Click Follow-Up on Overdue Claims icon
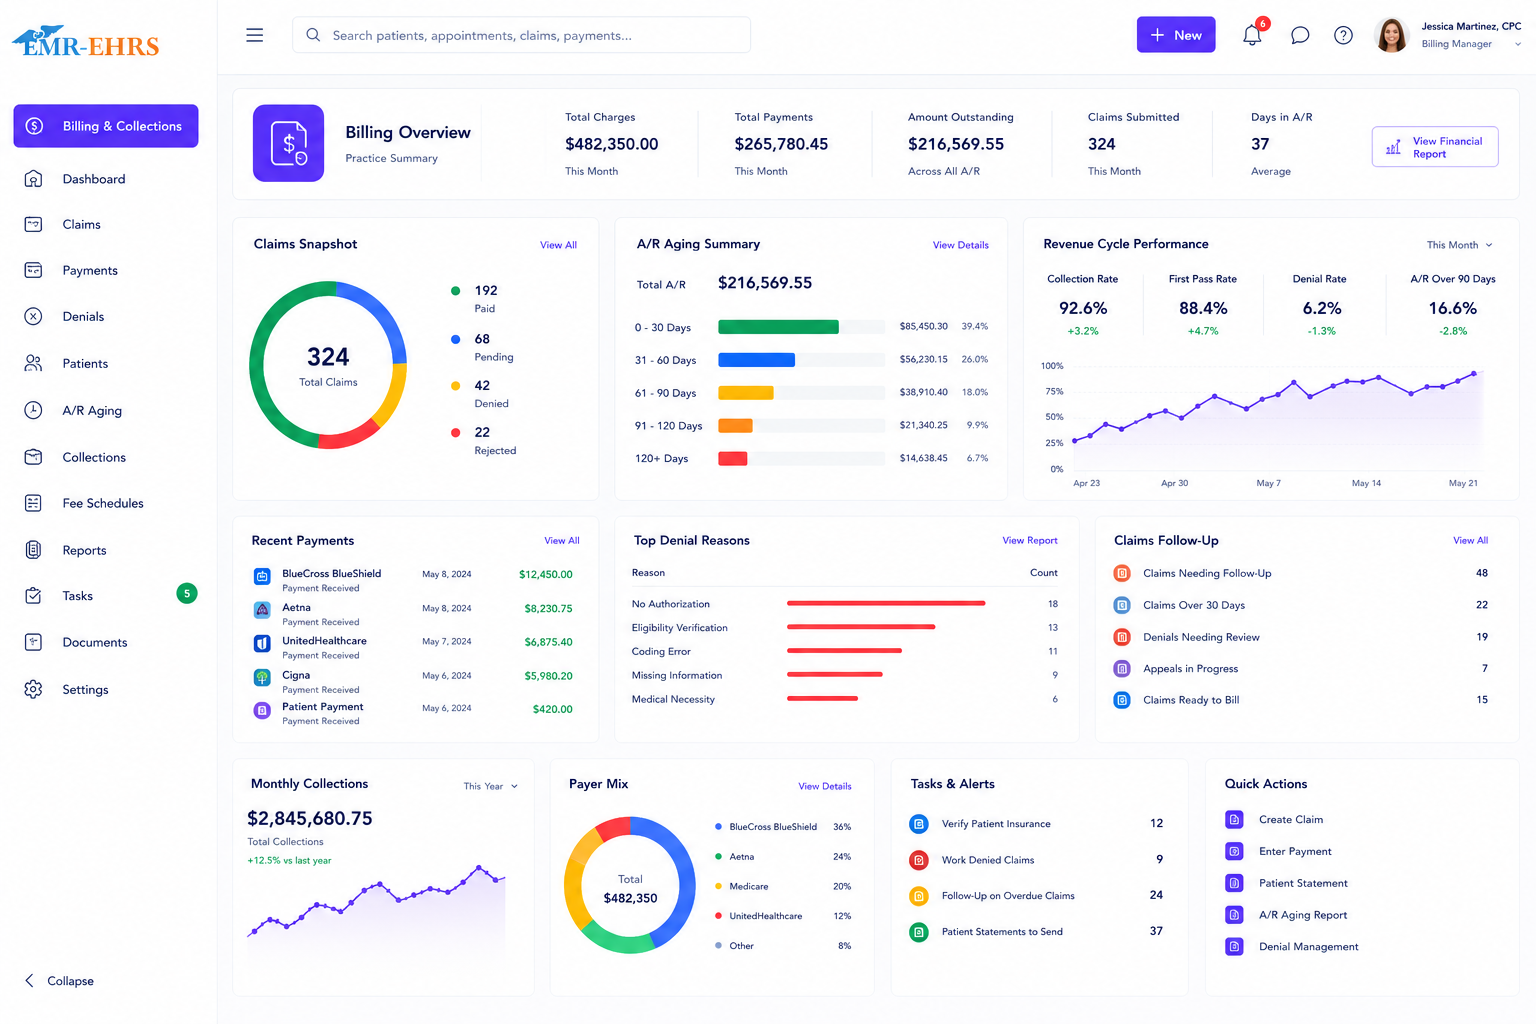 click(x=919, y=896)
